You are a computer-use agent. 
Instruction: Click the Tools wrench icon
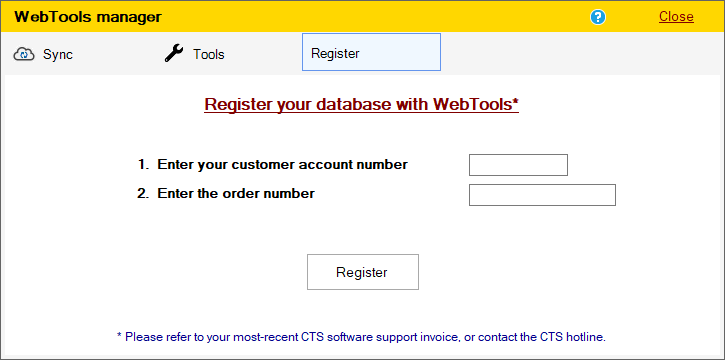[x=174, y=54]
